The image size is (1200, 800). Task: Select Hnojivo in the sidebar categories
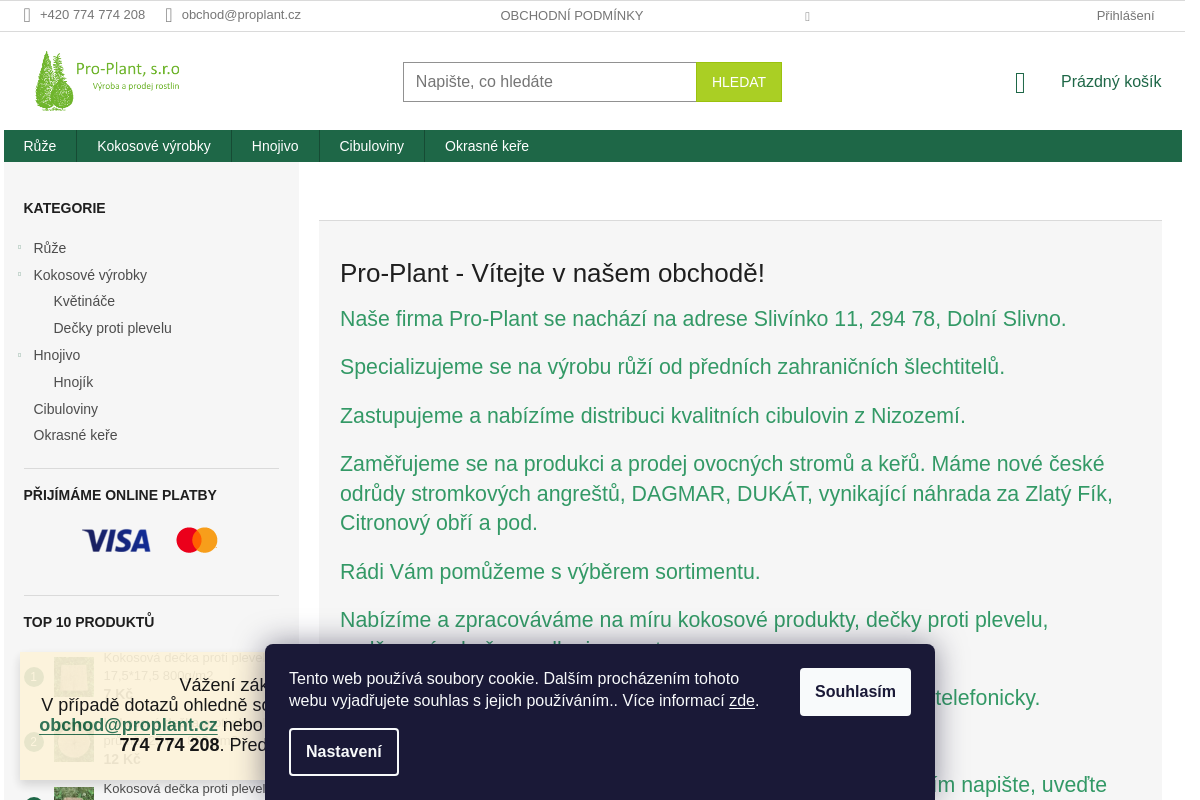[57, 355]
